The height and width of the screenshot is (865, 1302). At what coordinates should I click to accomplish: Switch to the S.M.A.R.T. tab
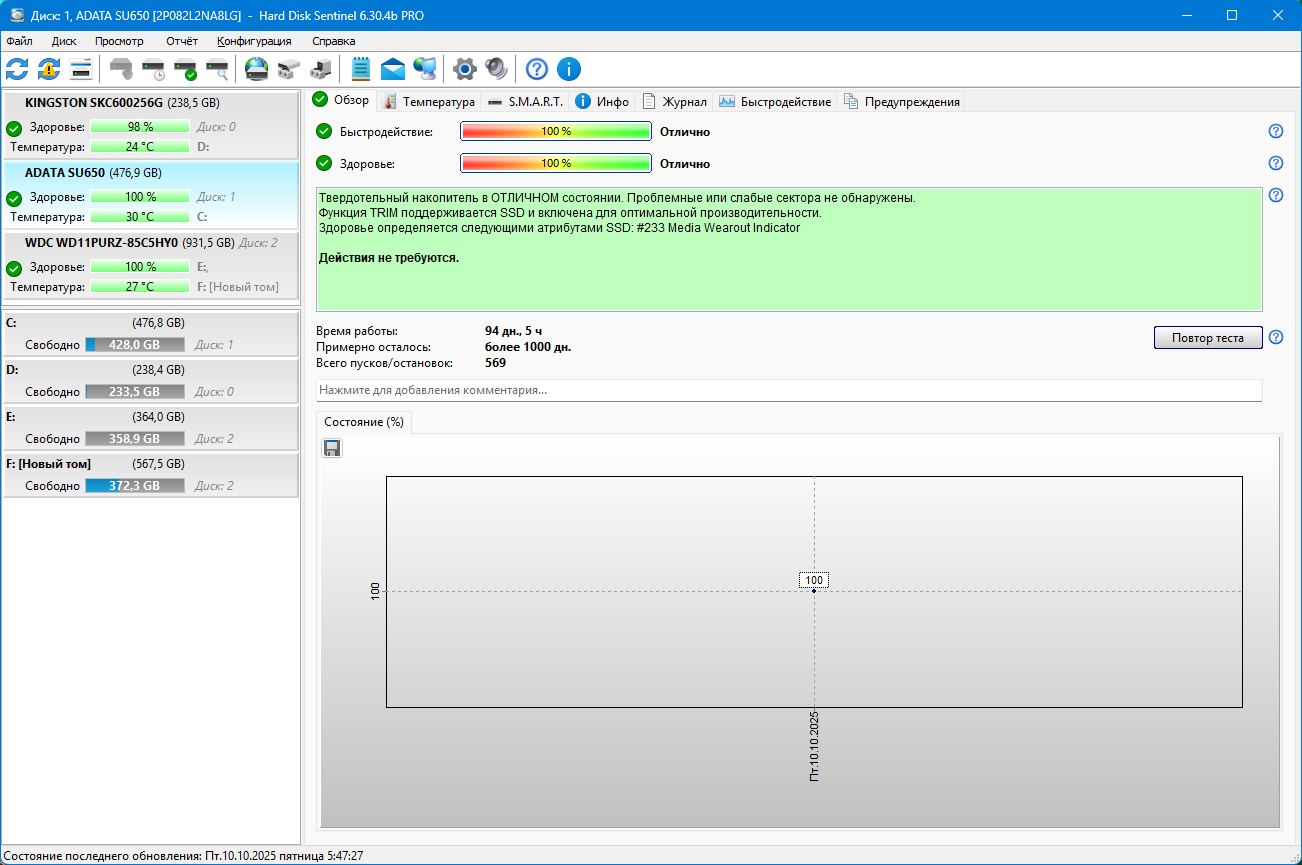pos(526,101)
